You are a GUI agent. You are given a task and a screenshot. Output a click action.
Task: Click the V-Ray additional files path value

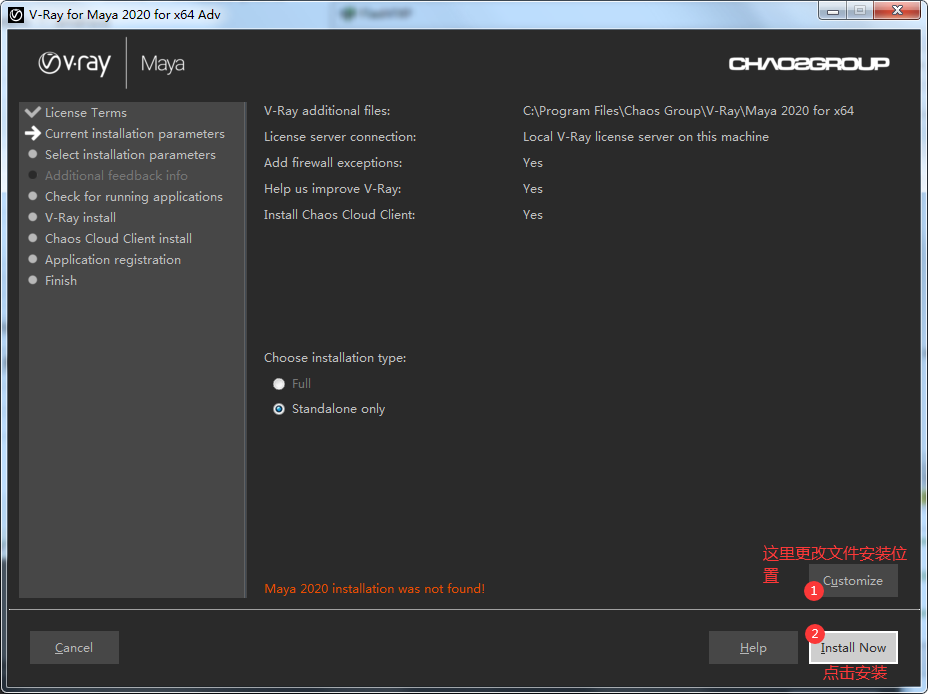pyautogui.click(x=688, y=111)
